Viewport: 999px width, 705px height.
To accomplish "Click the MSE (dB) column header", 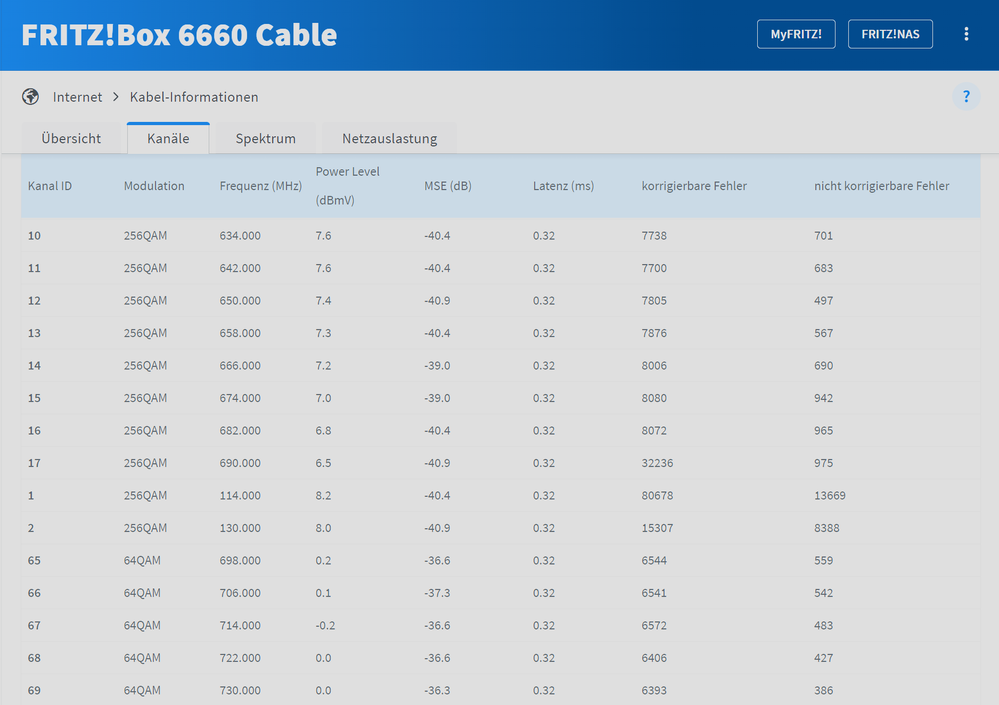I will [x=448, y=186].
